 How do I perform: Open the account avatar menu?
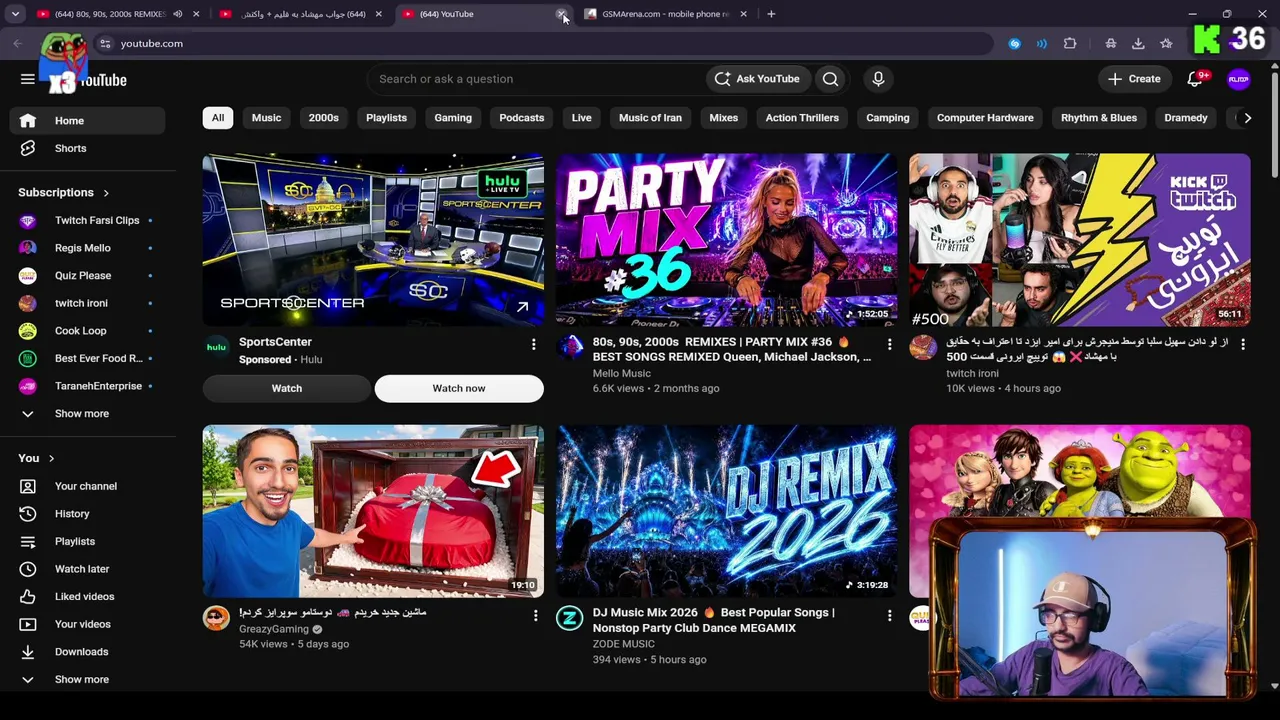1238,79
